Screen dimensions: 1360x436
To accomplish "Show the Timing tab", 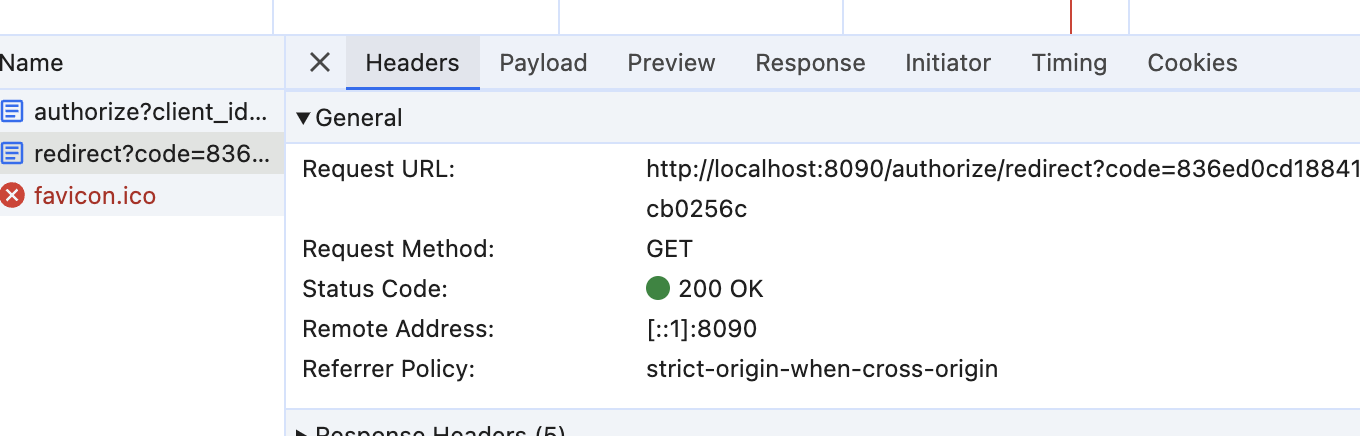I will (1069, 63).
